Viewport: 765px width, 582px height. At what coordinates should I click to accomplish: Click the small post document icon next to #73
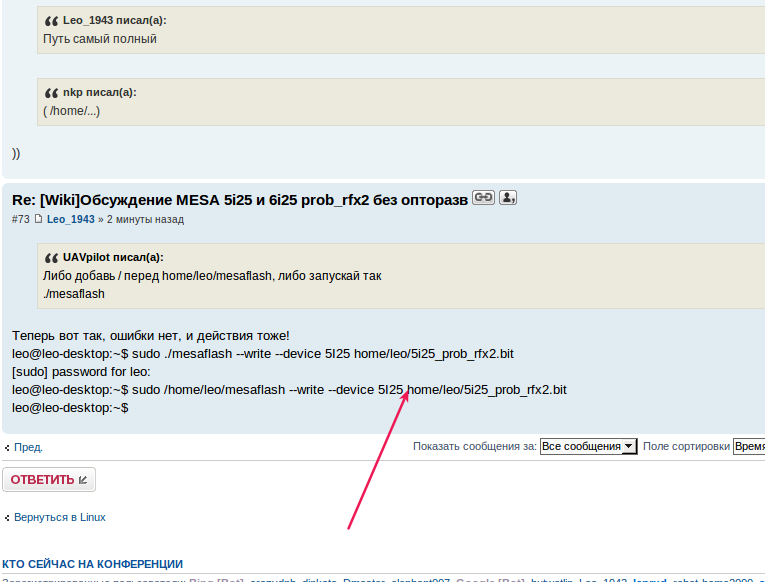pyautogui.click(x=38, y=219)
